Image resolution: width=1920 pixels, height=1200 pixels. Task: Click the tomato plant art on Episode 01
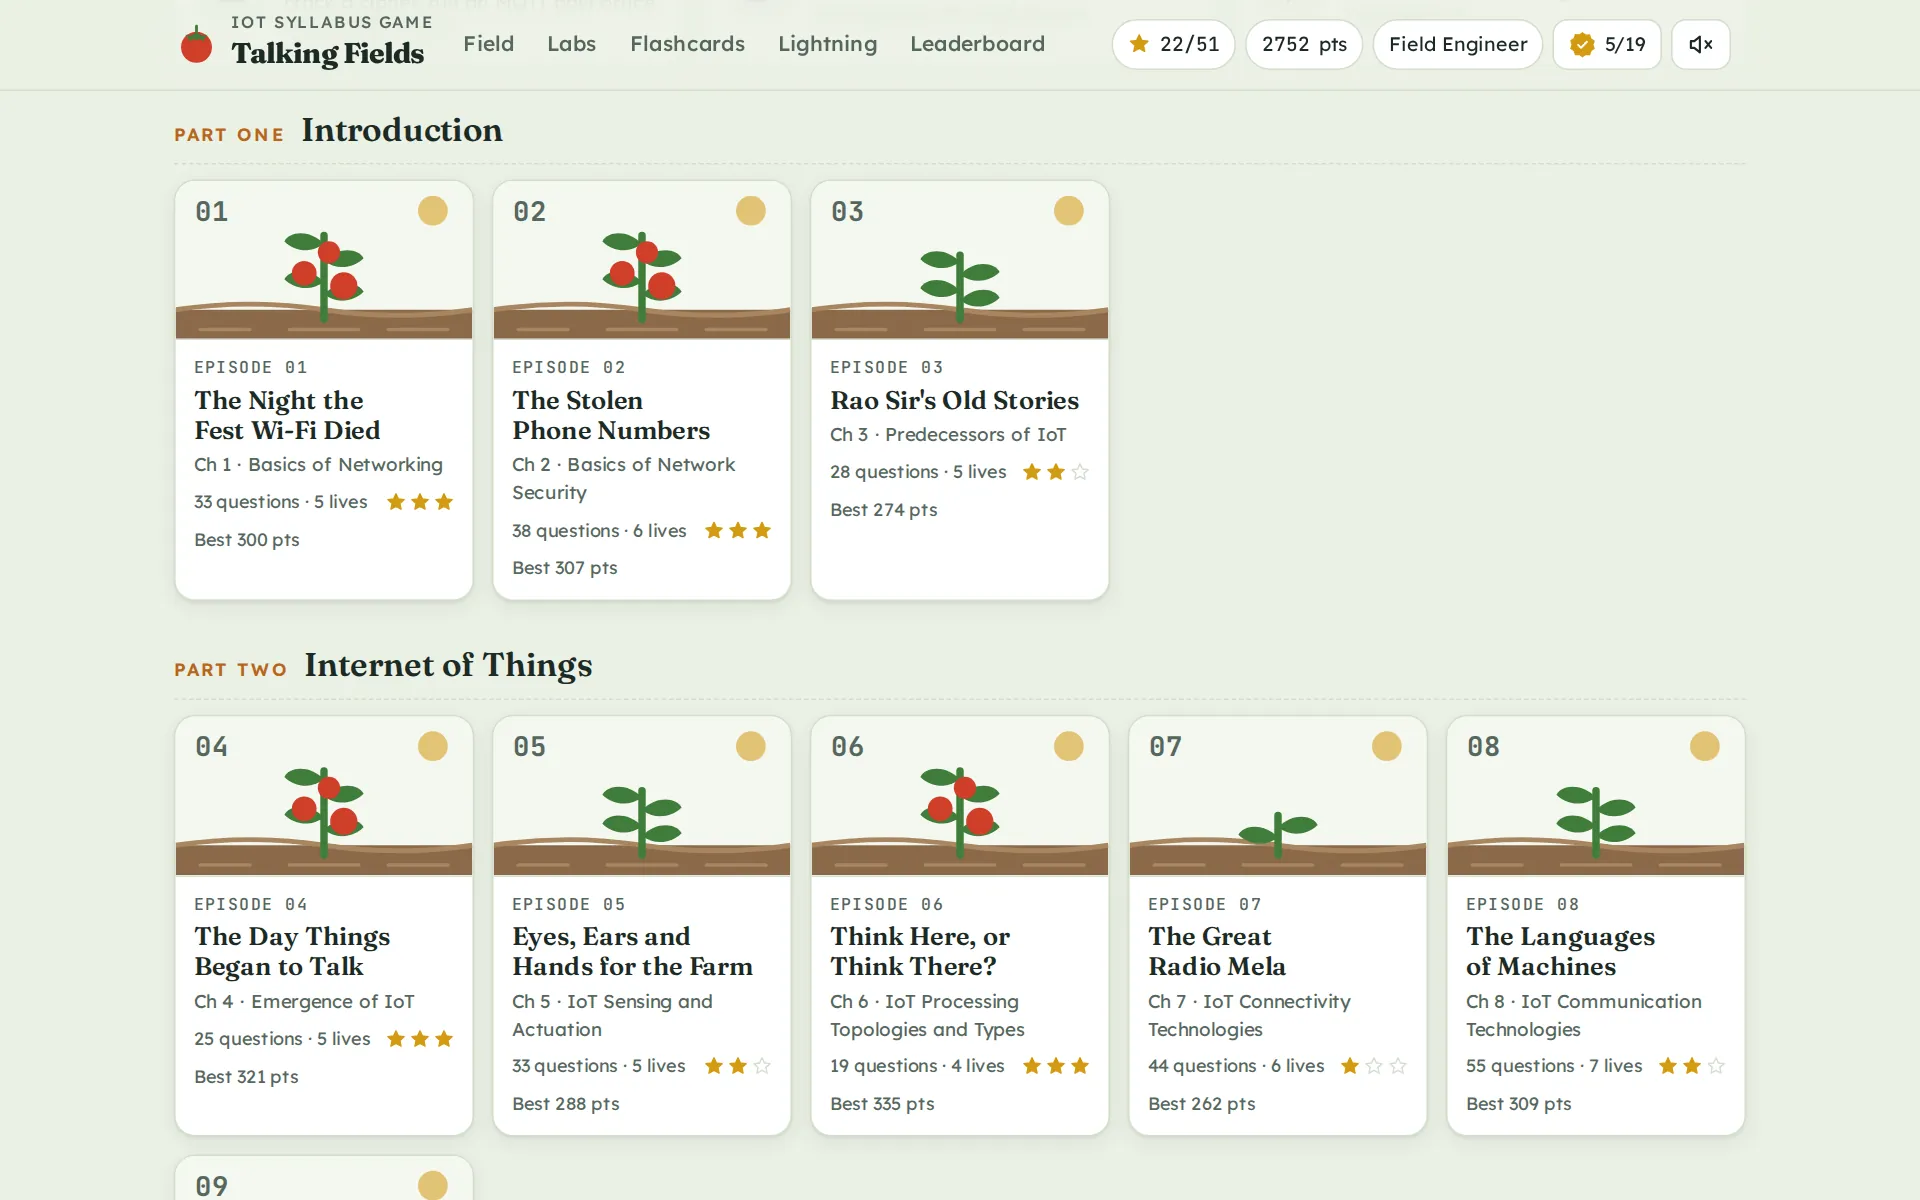click(x=324, y=276)
